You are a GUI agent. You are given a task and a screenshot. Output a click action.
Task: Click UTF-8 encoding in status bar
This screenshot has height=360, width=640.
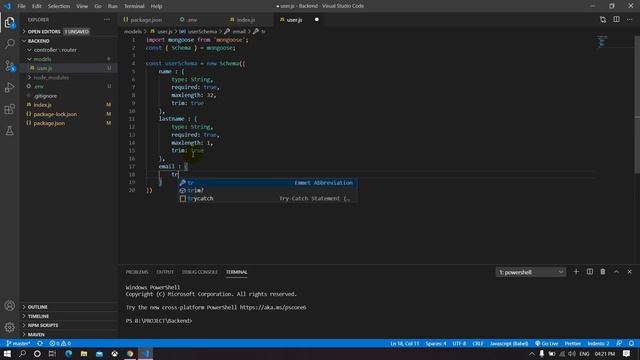[x=459, y=343]
